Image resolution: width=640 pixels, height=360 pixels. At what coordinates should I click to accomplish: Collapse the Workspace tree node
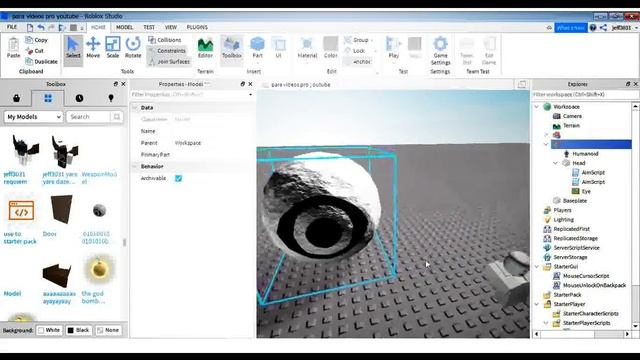coord(537,107)
